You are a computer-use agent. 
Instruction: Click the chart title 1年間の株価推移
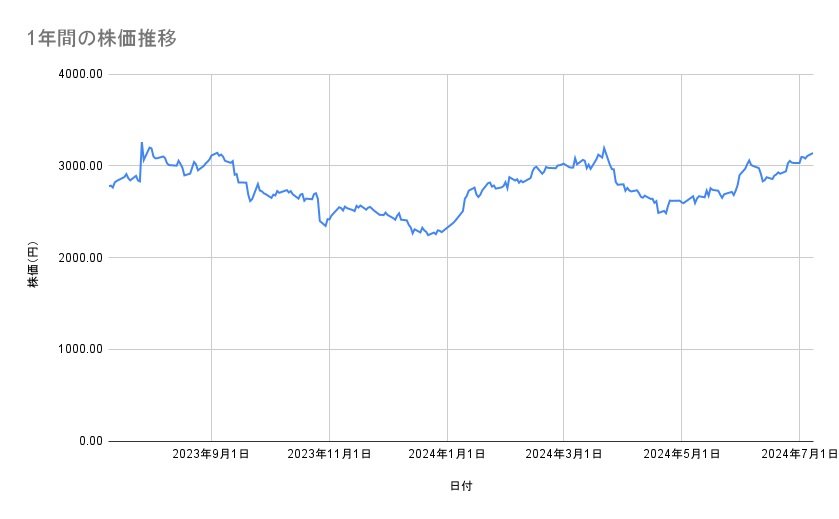(x=103, y=39)
